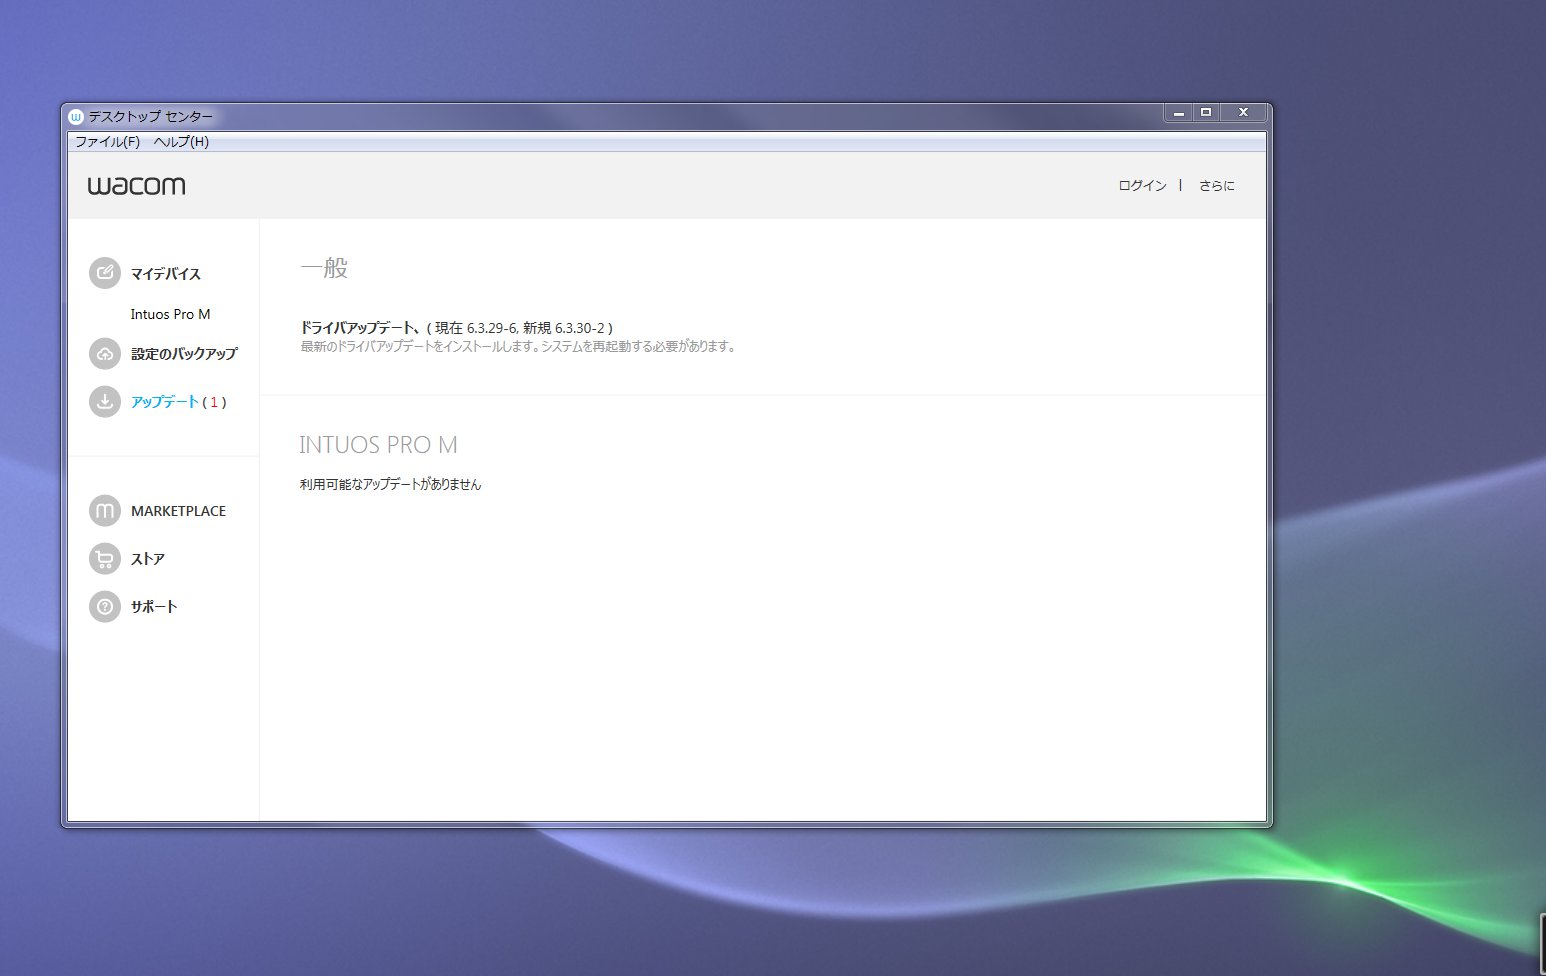
Task: Click the question mark support icon
Action: click(105, 607)
